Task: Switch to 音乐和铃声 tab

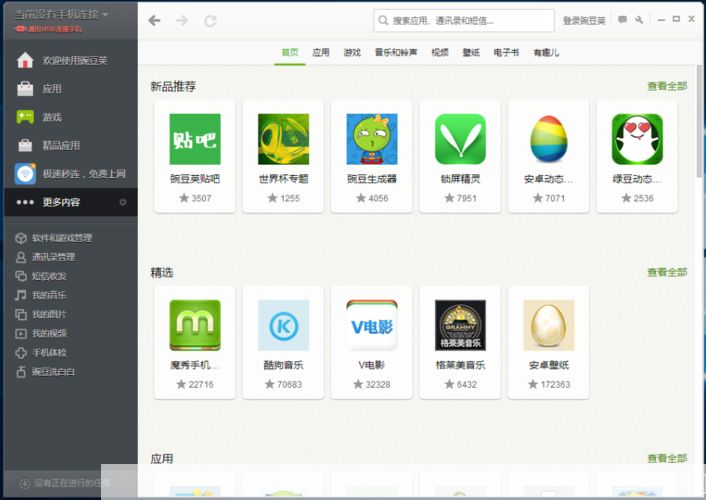Action: point(396,53)
